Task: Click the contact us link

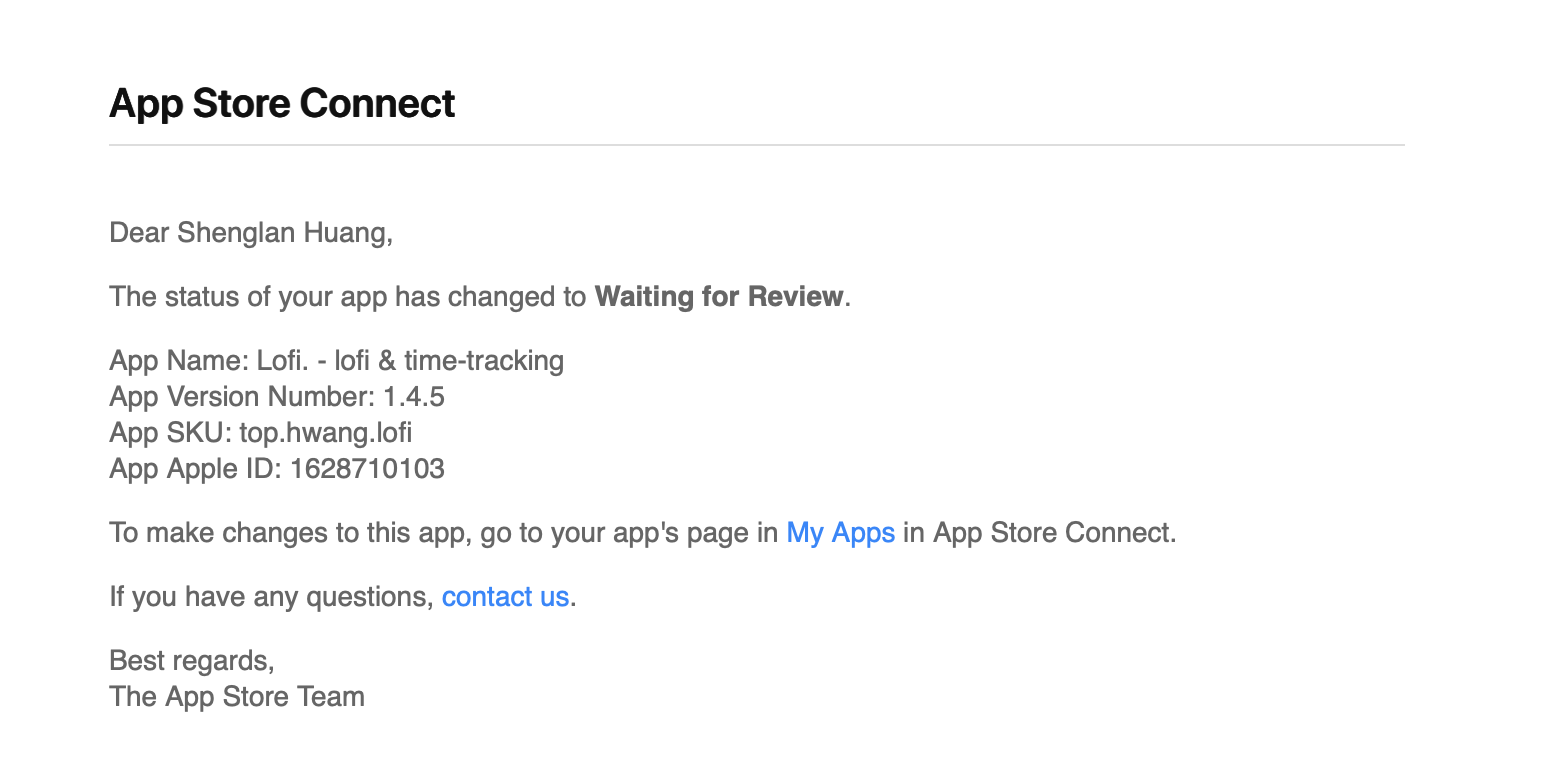Action: click(x=505, y=597)
